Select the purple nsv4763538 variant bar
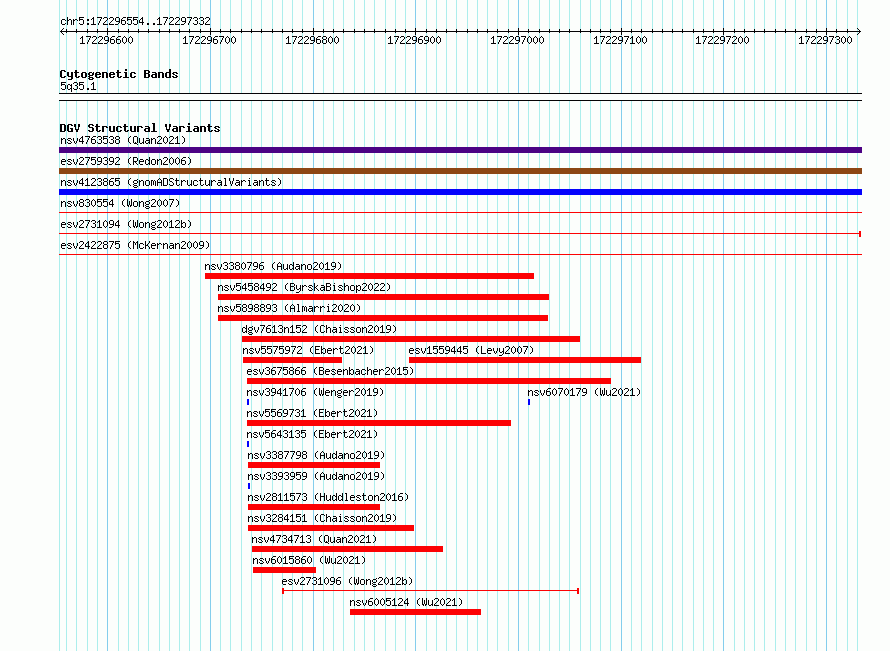Viewport: 890px width, 651px height. [x=460, y=150]
